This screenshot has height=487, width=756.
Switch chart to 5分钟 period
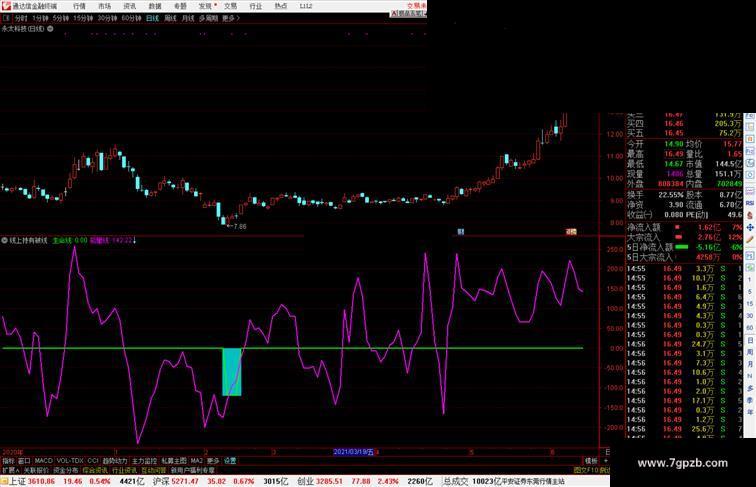tap(61, 18)
